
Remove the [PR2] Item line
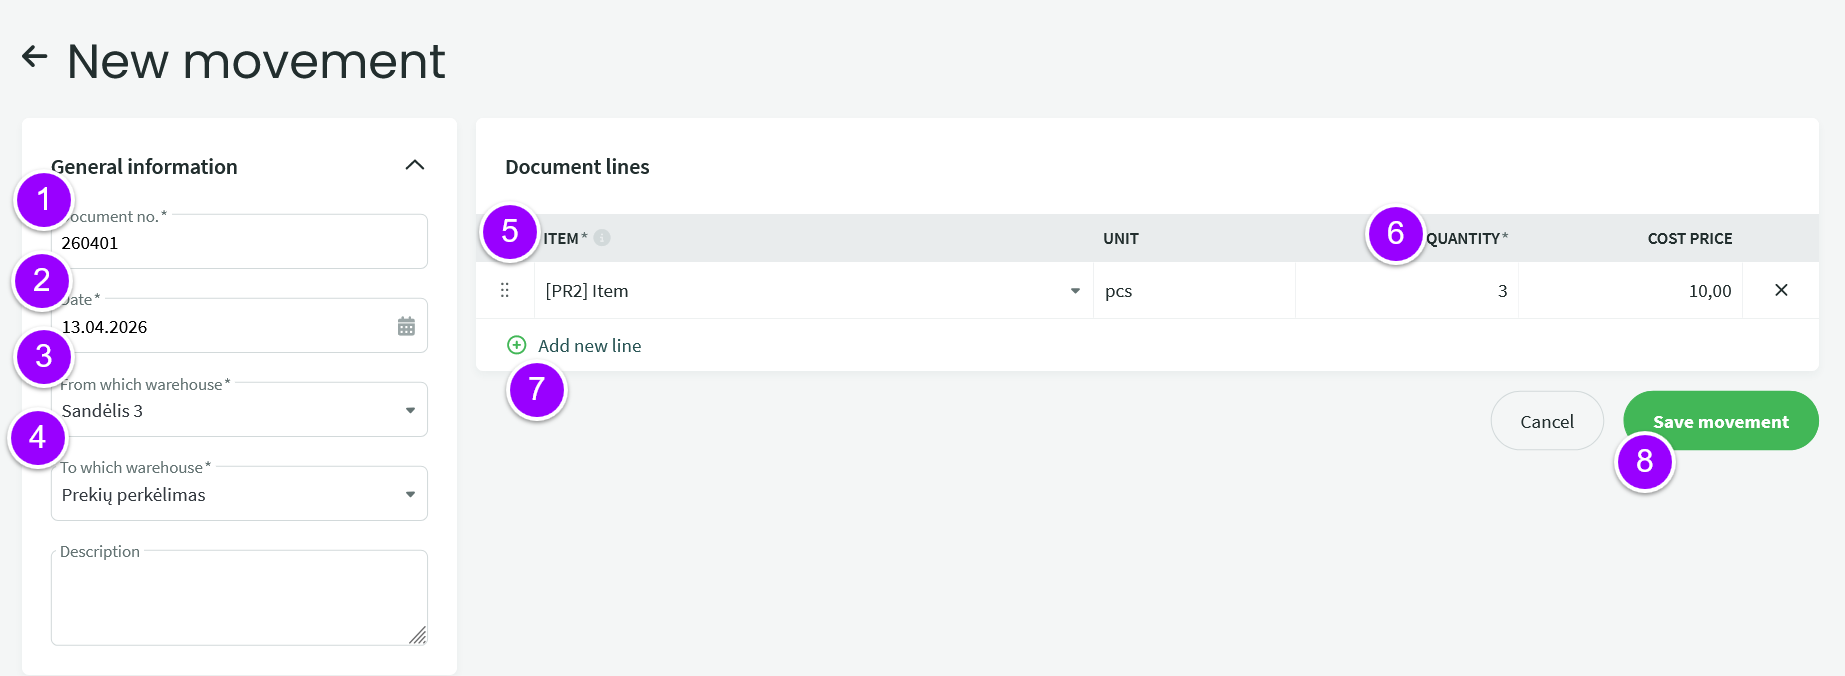click(x=1781, y=290)
